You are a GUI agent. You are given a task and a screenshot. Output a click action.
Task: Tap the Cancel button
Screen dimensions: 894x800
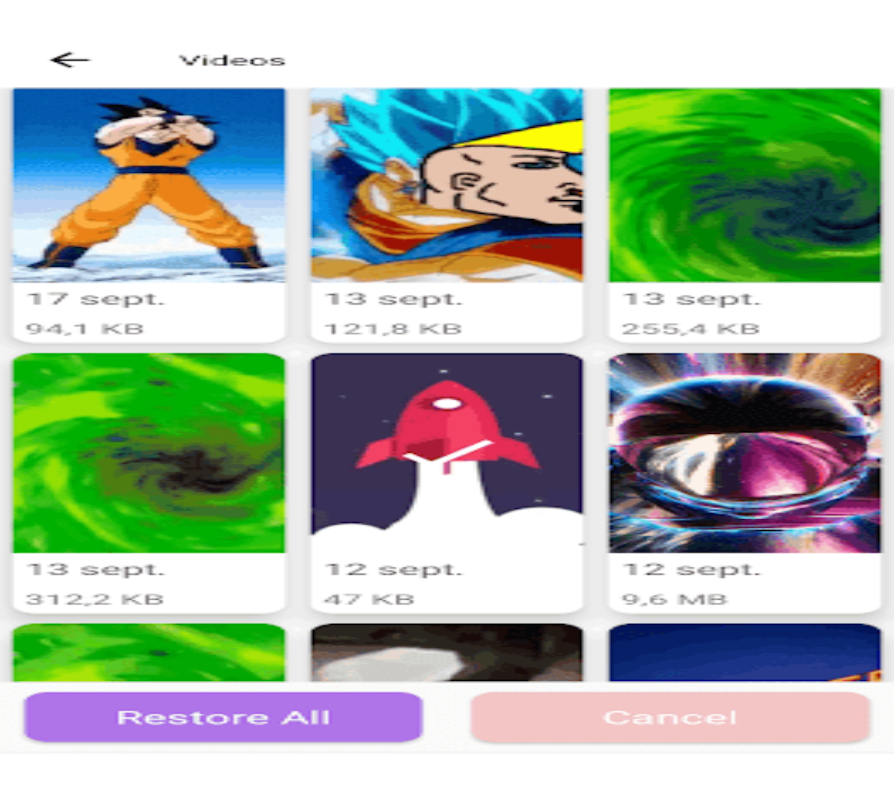coord(670,717)
